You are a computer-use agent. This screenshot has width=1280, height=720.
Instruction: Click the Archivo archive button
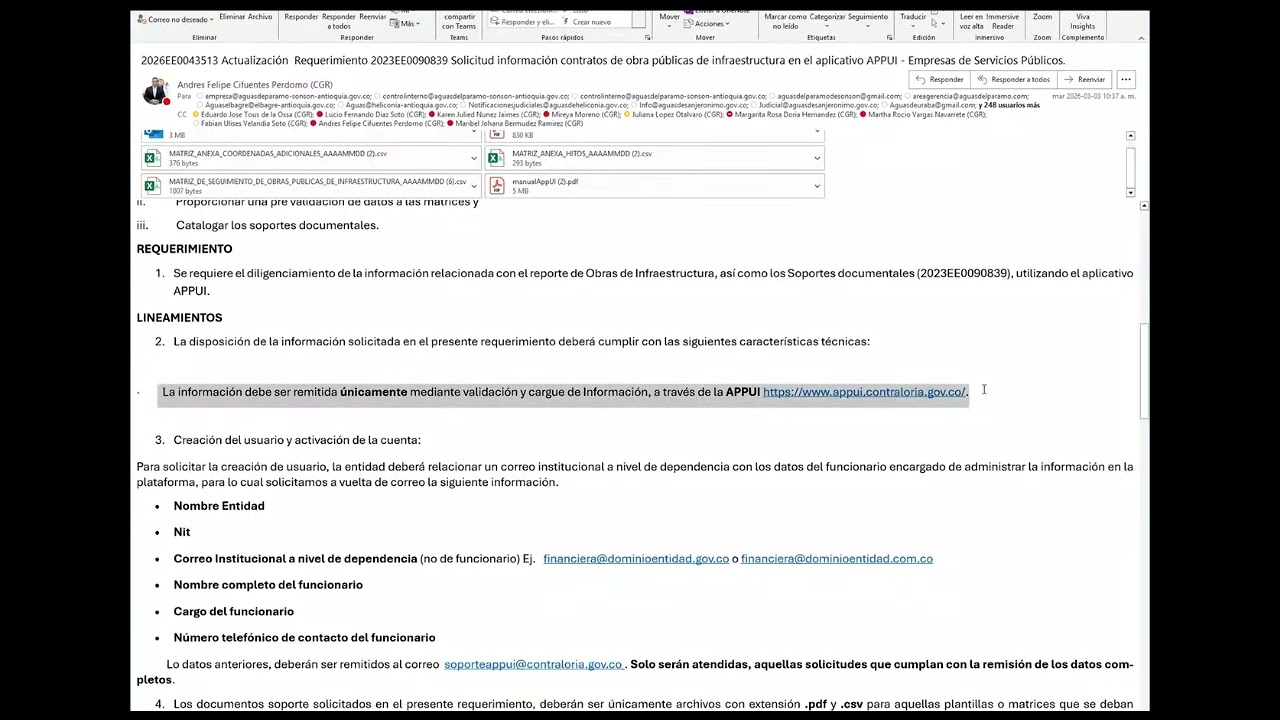260,17
